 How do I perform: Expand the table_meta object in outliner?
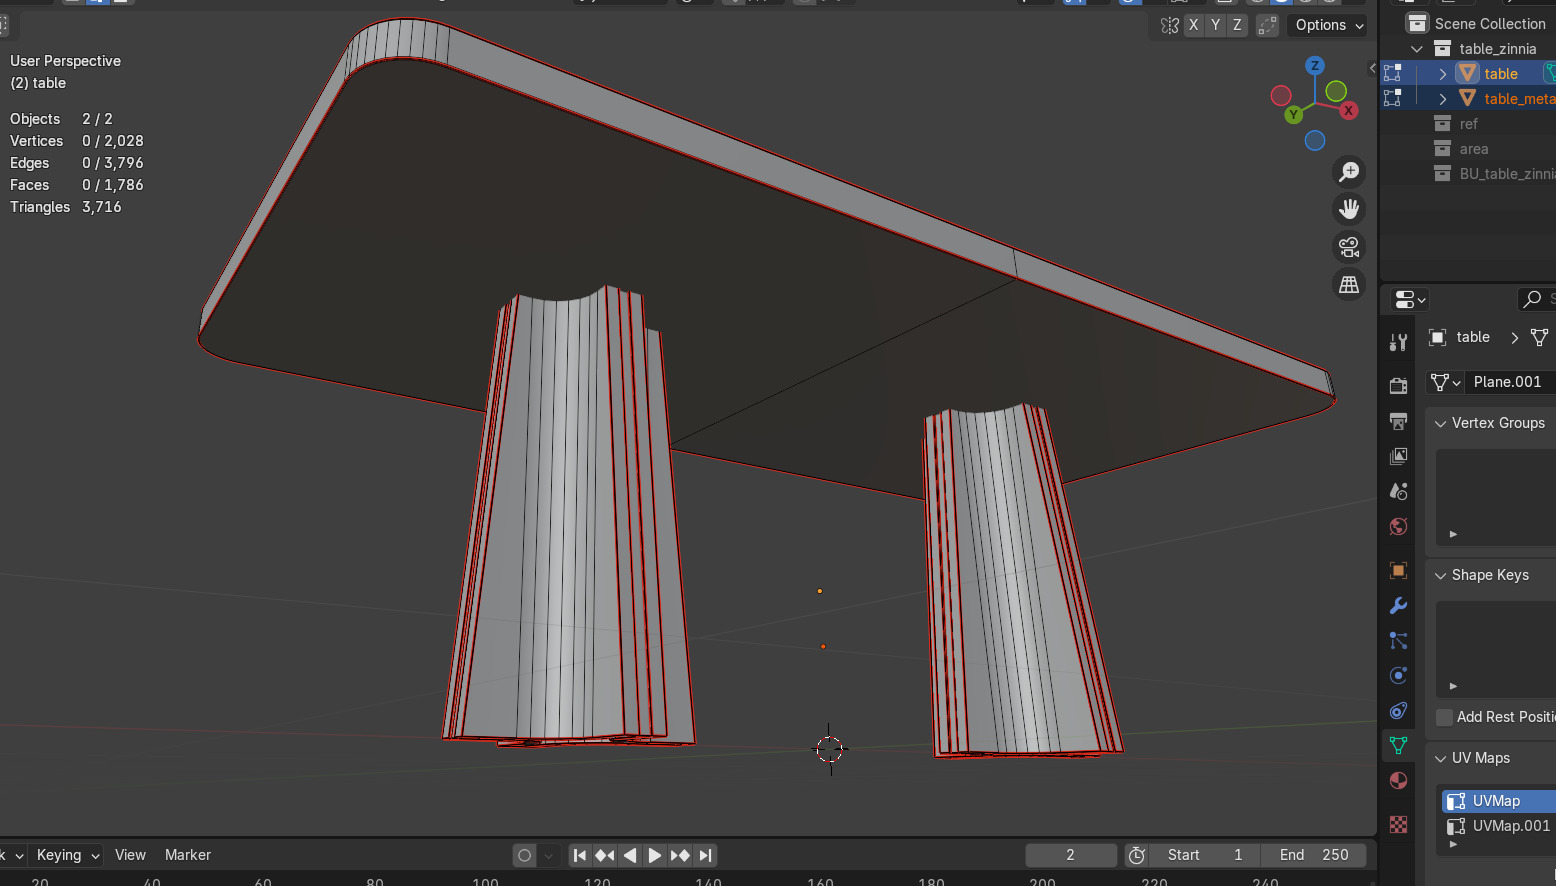(1443, 99)
